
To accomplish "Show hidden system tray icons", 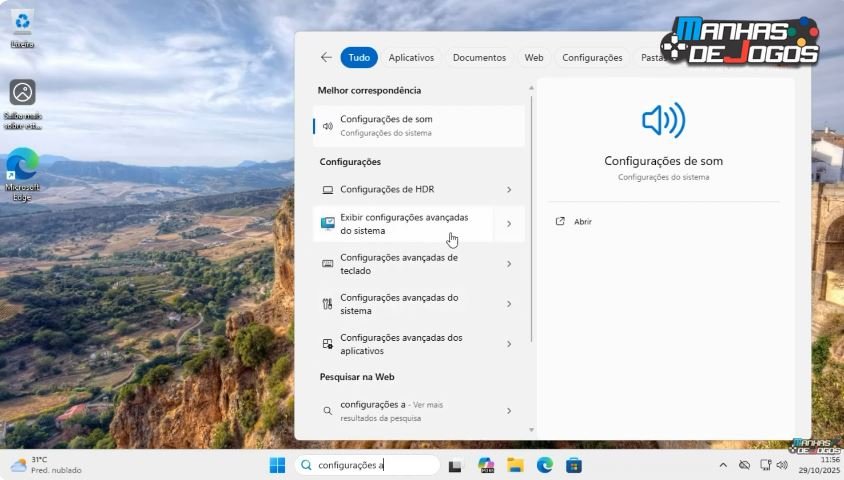I will click(723, 465).
